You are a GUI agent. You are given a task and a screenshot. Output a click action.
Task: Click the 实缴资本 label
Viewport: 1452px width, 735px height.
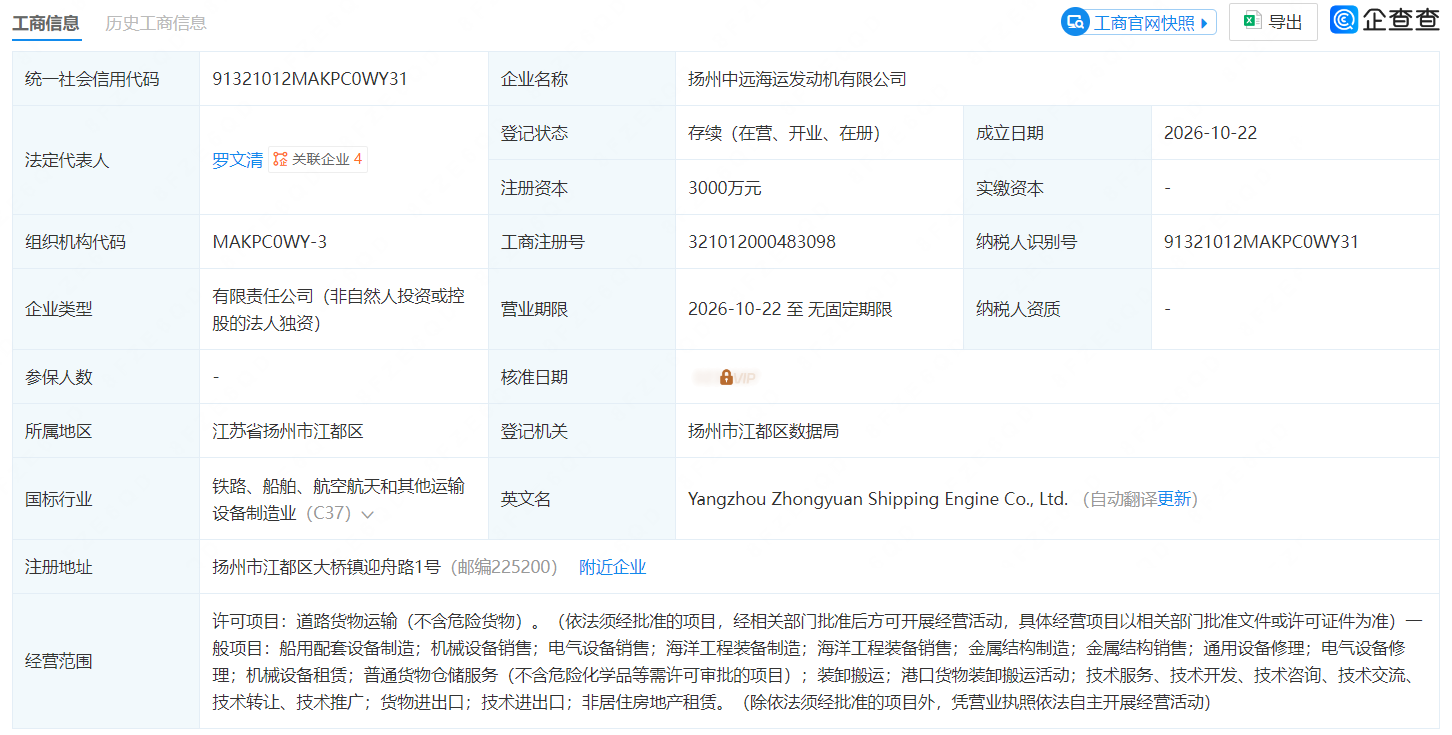(1010, 188)
